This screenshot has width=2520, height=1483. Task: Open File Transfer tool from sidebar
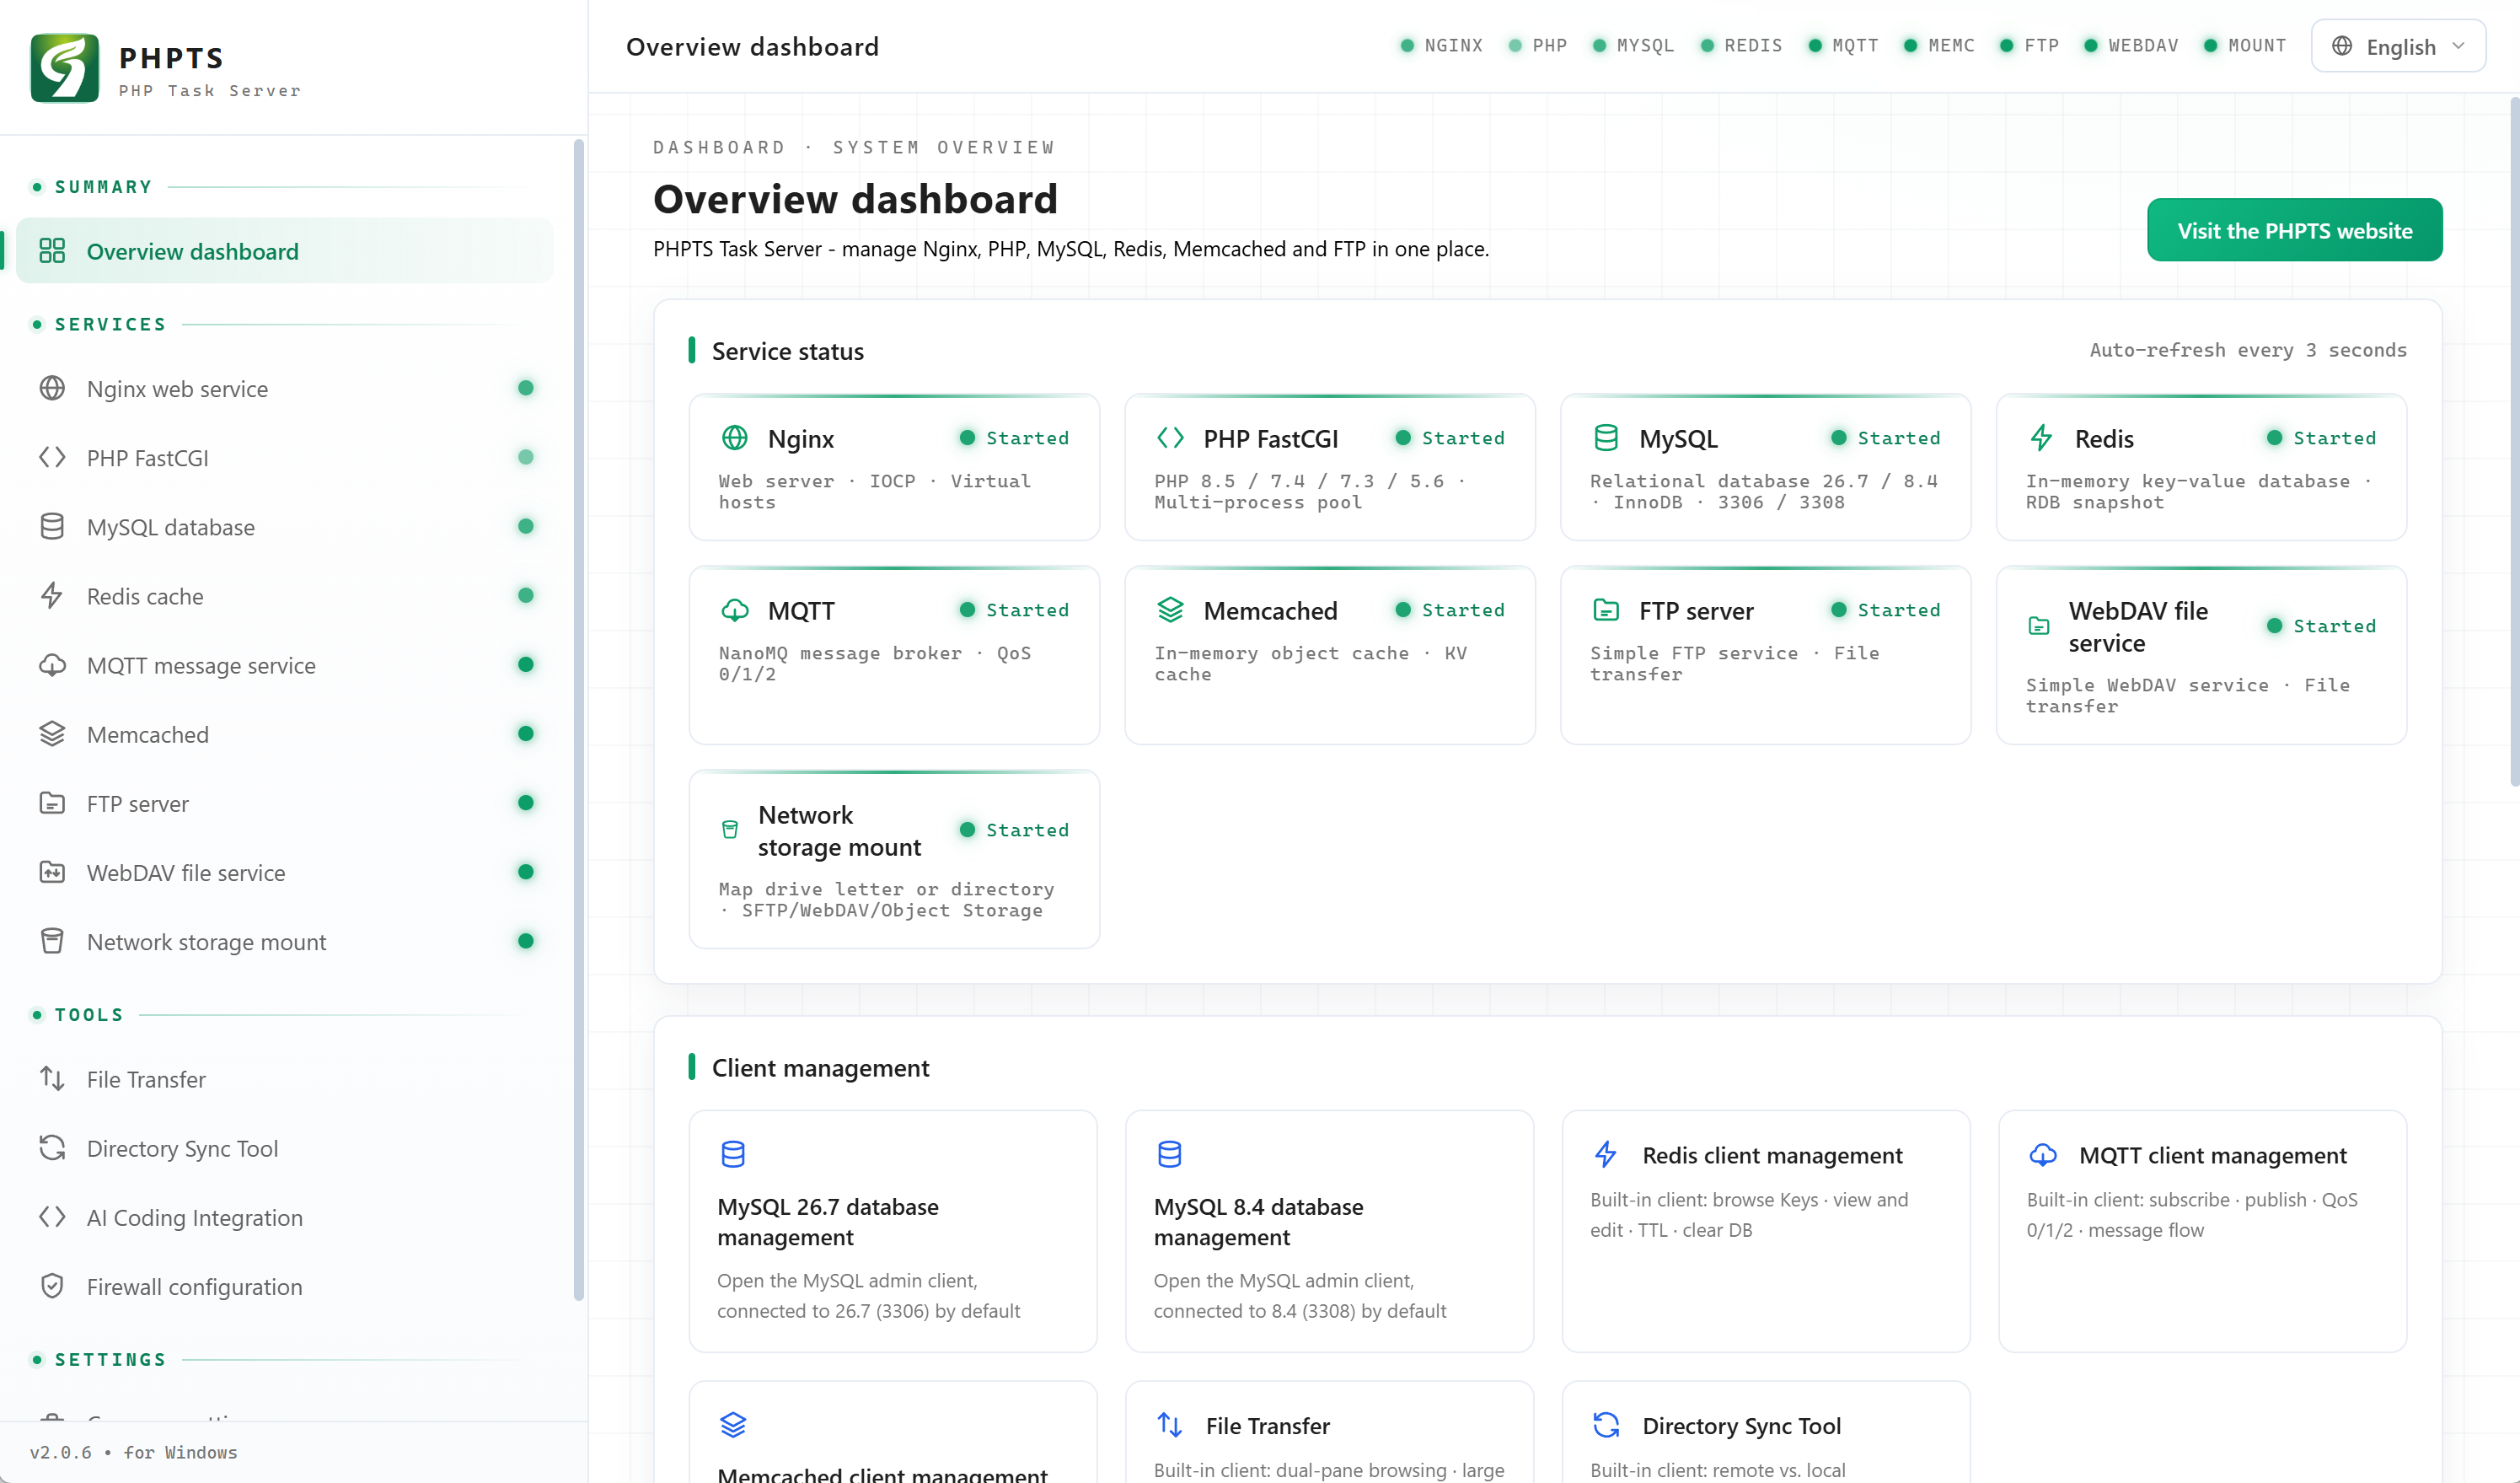coord(285,1078)
